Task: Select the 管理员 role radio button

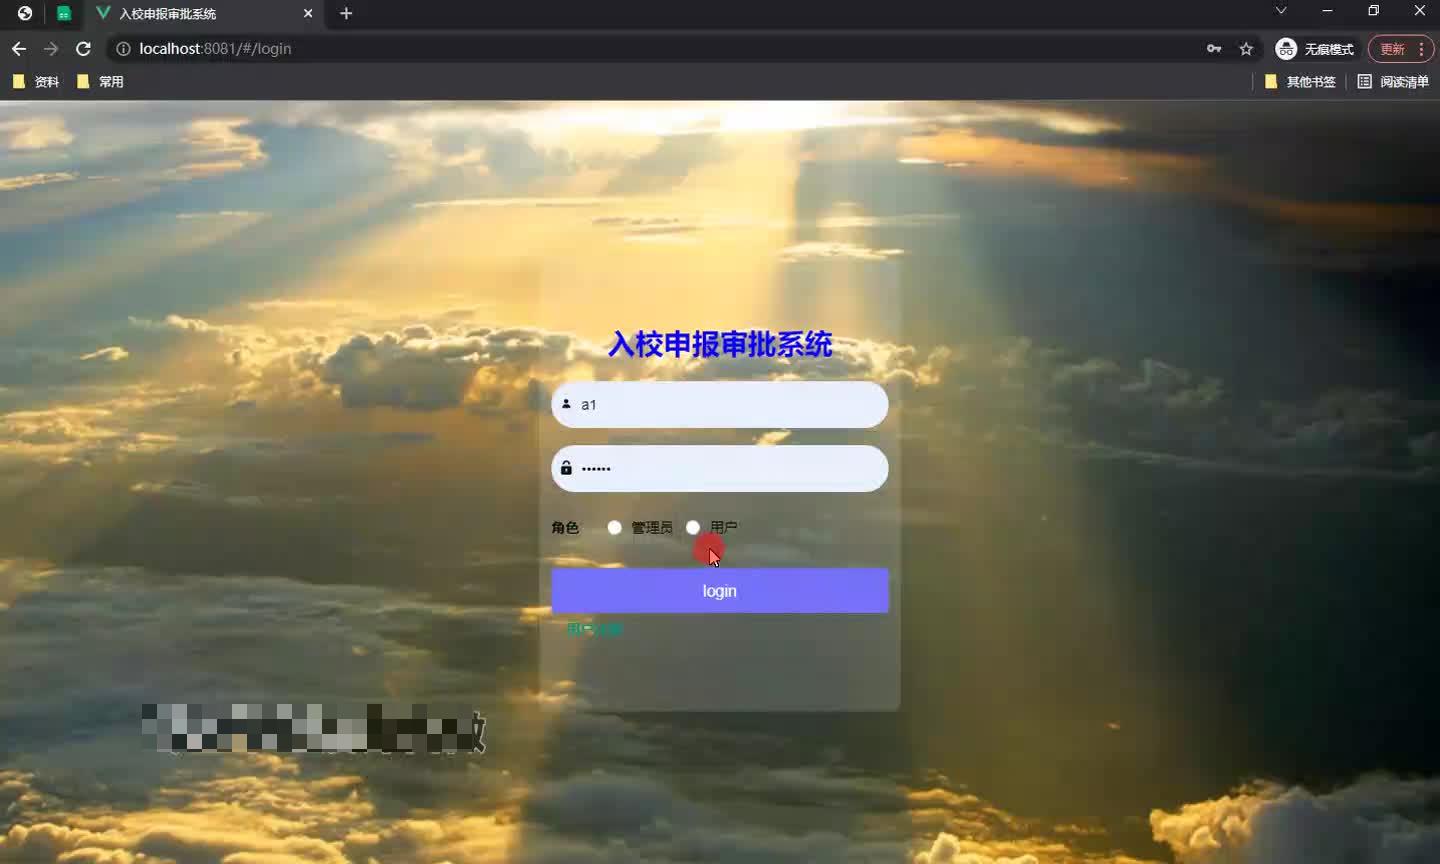Action: click(x=614, y=527)
